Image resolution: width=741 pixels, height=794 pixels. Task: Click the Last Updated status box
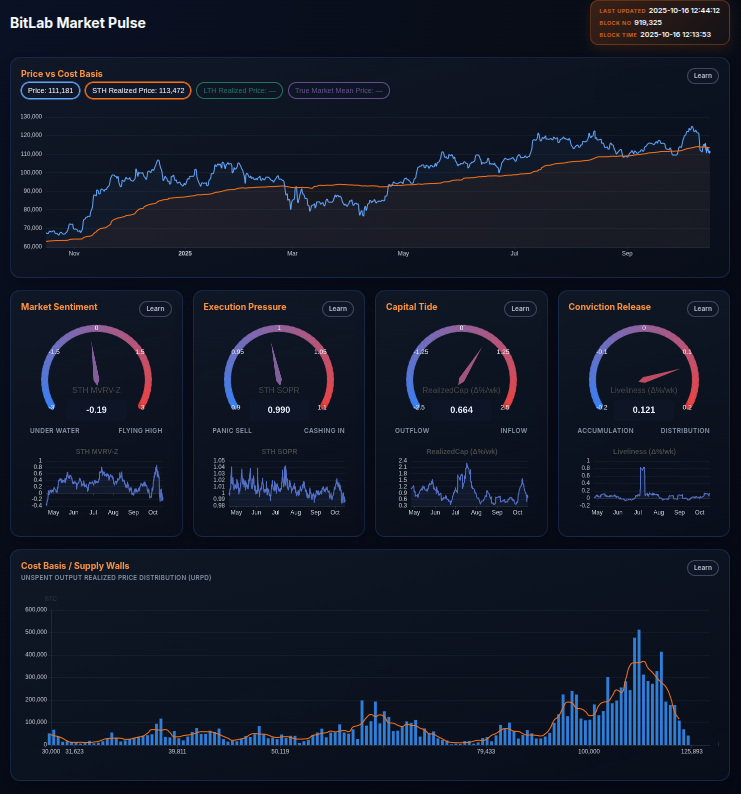659,22
